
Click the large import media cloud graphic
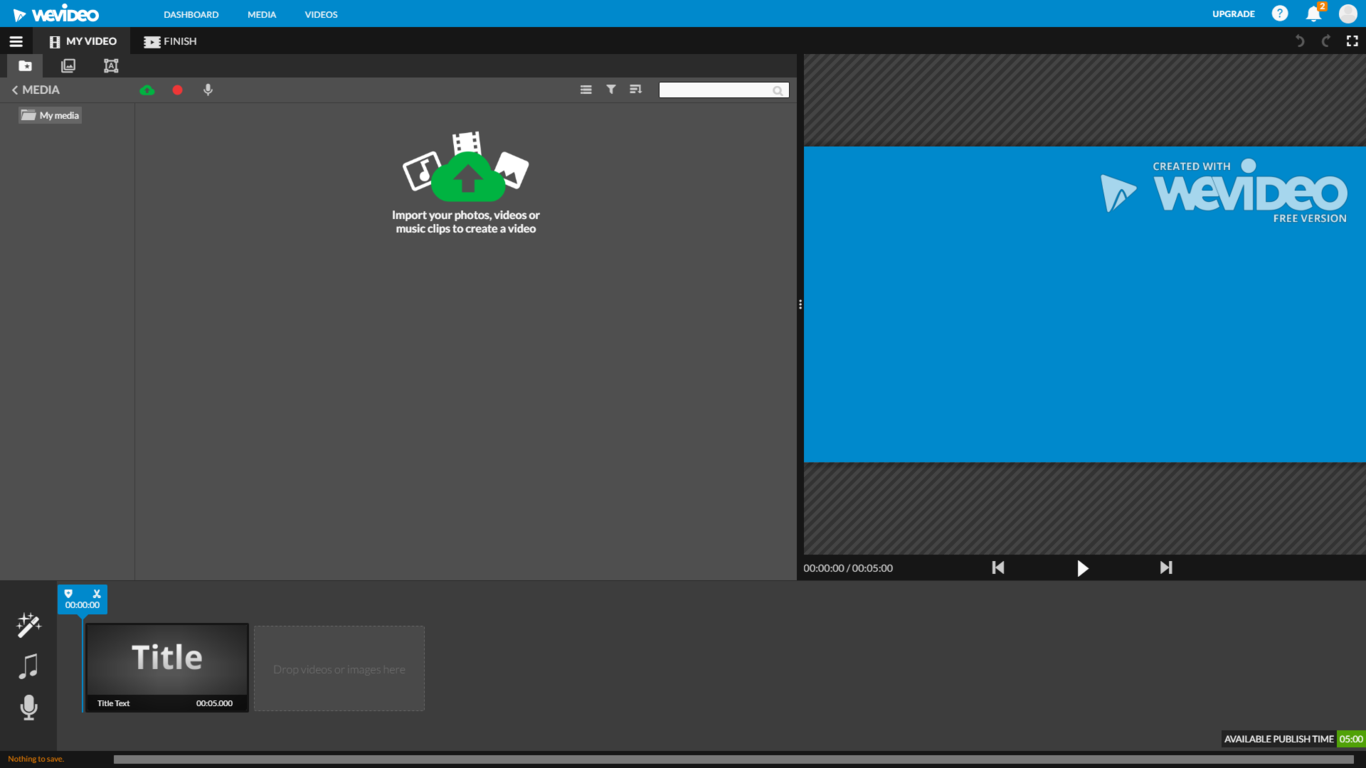tap(466, 167)
